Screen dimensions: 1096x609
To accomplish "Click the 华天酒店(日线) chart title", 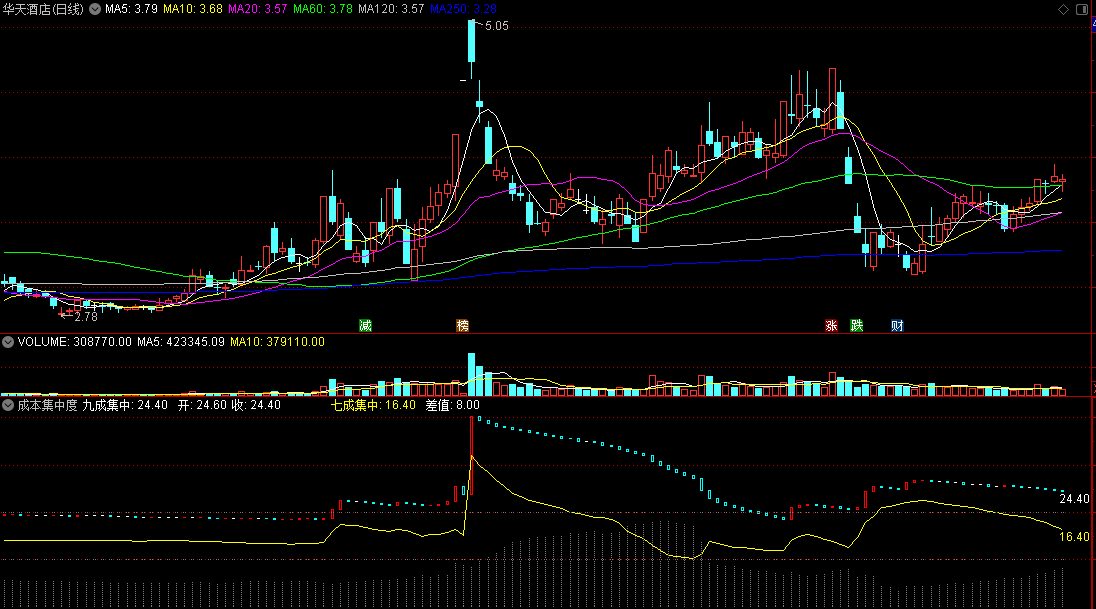I will (x=43, y=9).
